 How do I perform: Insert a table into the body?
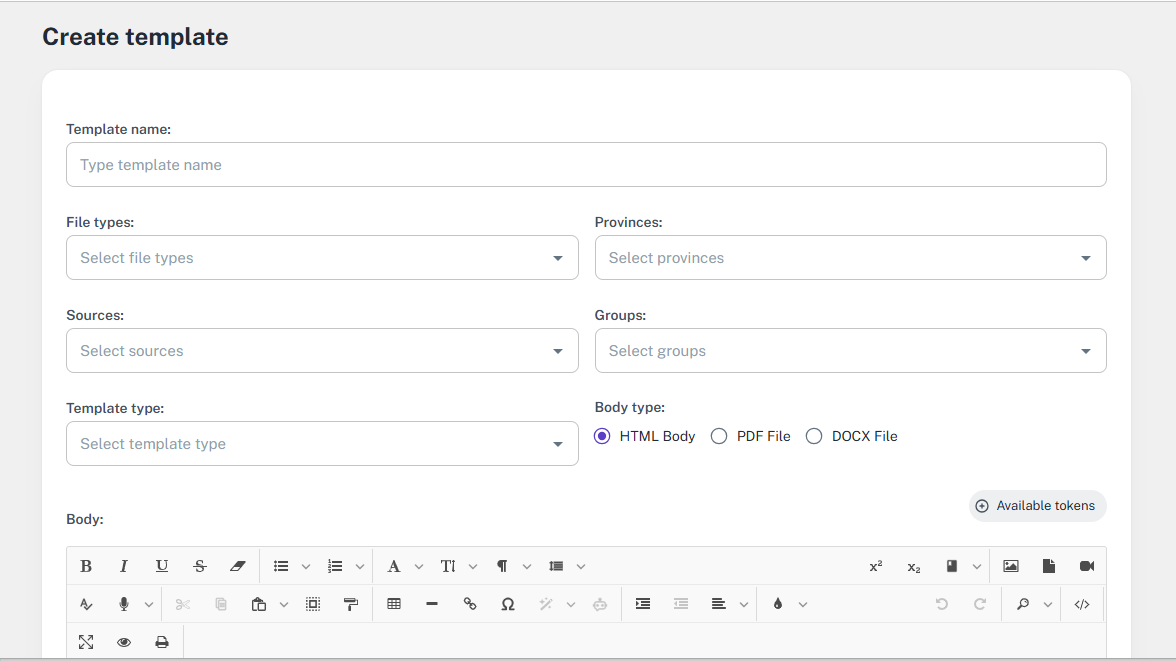(394, 604)
